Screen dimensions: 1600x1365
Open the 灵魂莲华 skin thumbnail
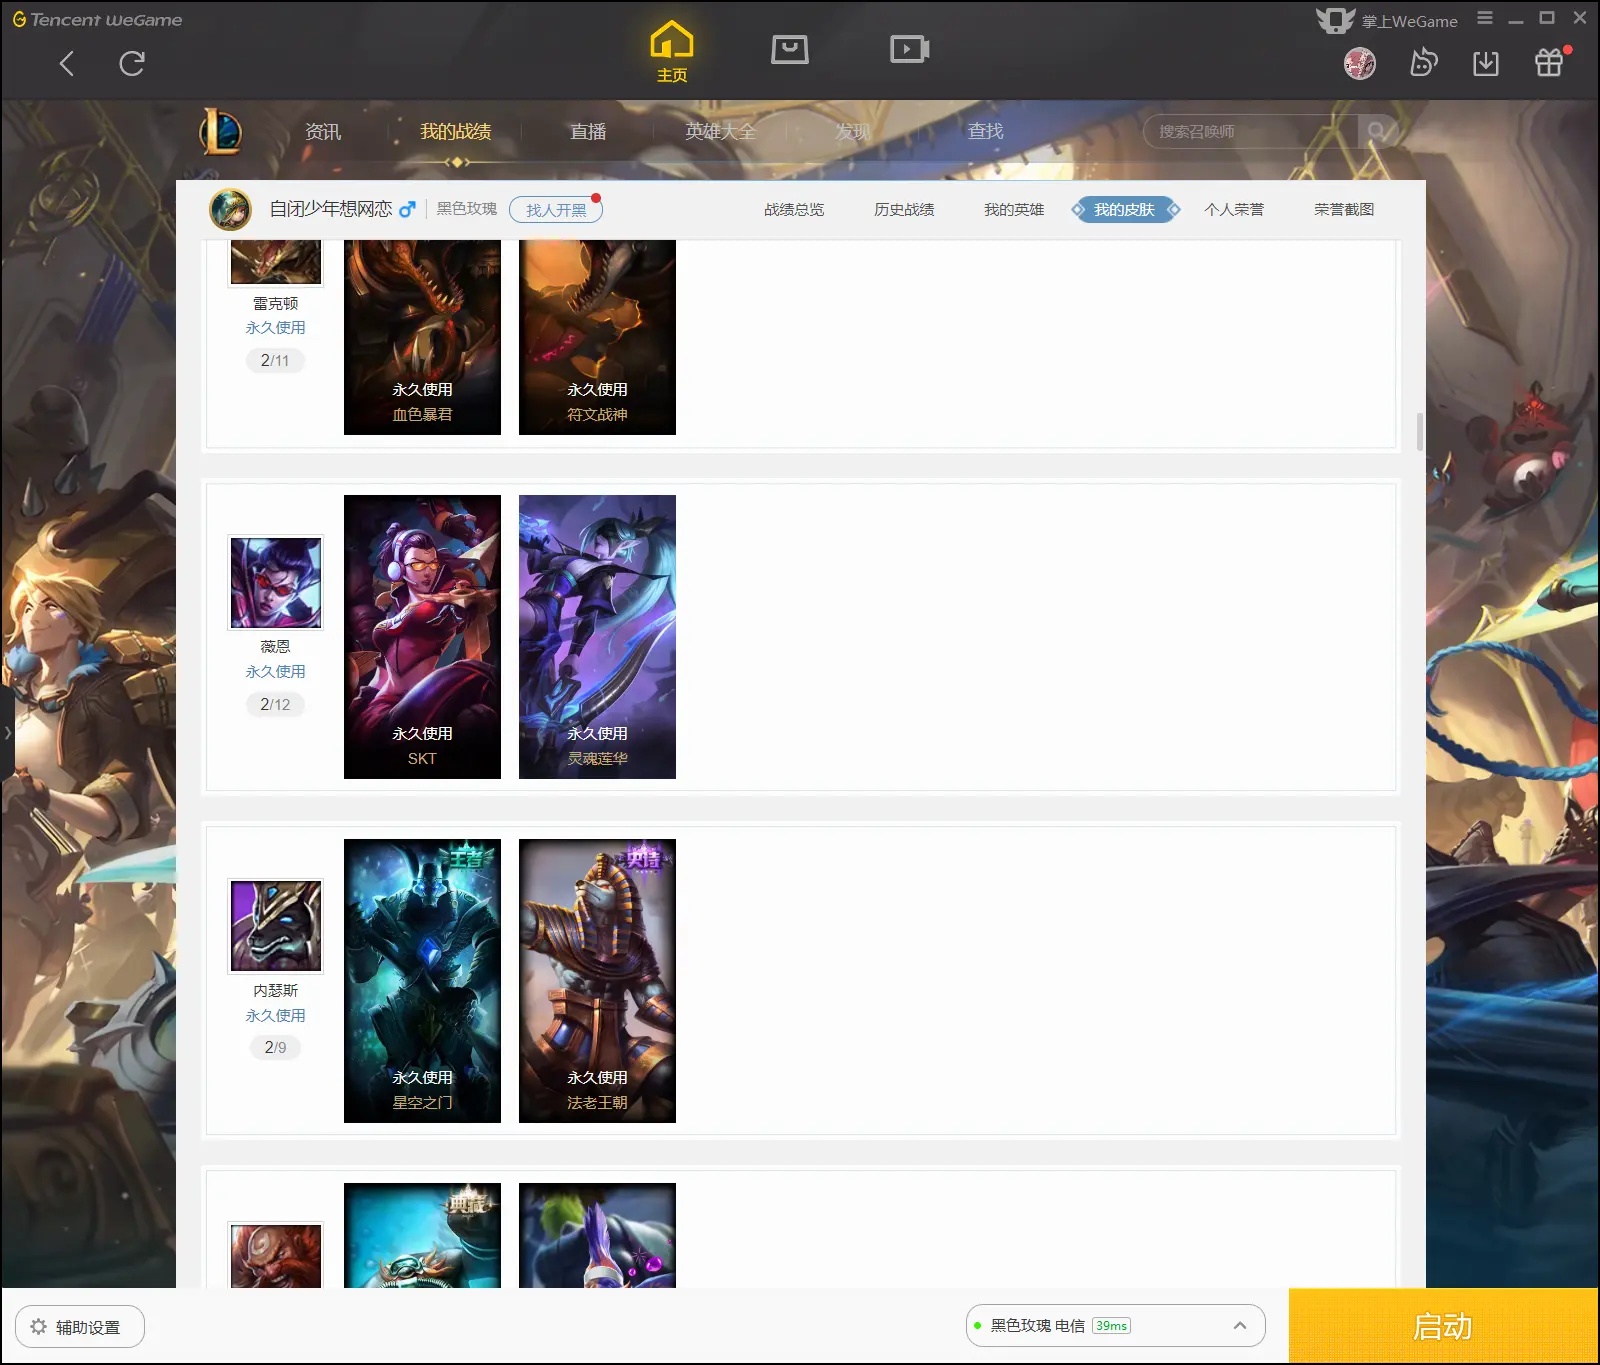click(x=597, y=637)
